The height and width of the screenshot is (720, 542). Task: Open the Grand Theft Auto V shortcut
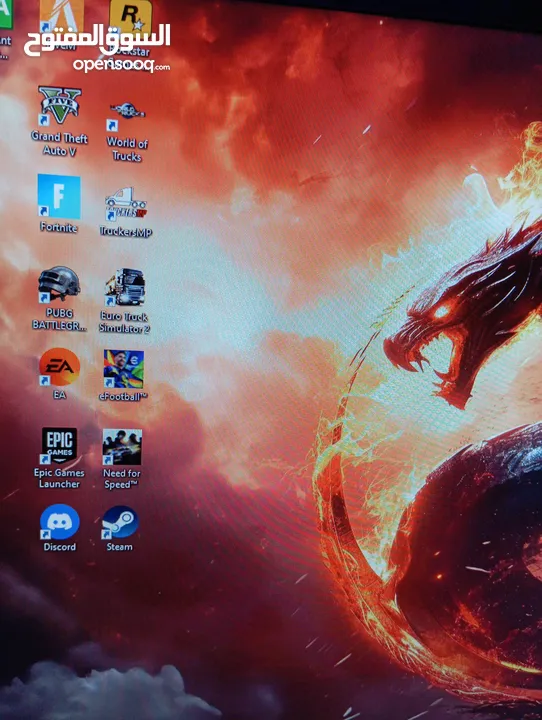(60, 105)
